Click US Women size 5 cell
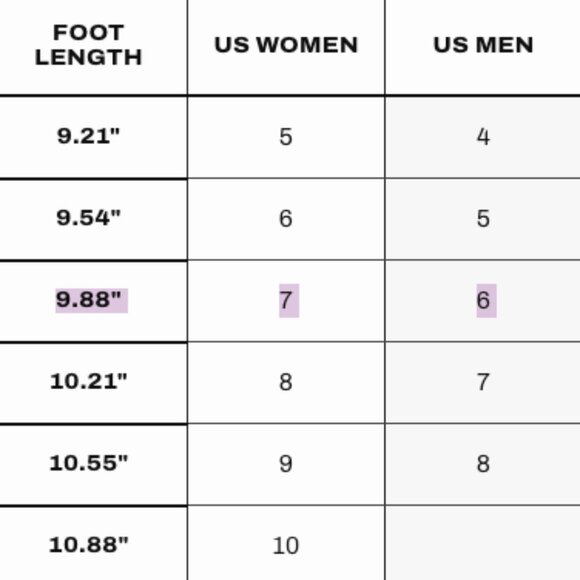 tap(286, 137)
